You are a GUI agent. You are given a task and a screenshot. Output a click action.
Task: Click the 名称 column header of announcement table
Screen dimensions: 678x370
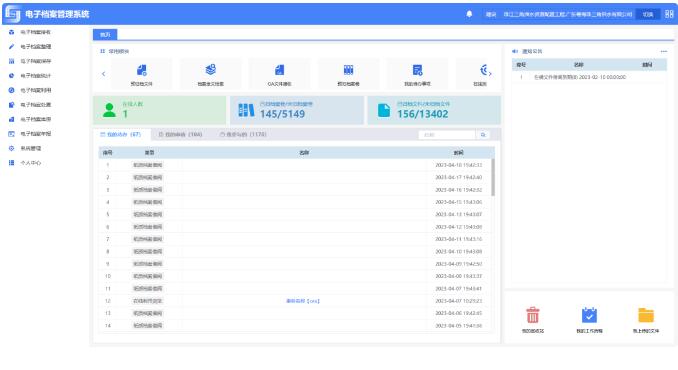[579, 65]
